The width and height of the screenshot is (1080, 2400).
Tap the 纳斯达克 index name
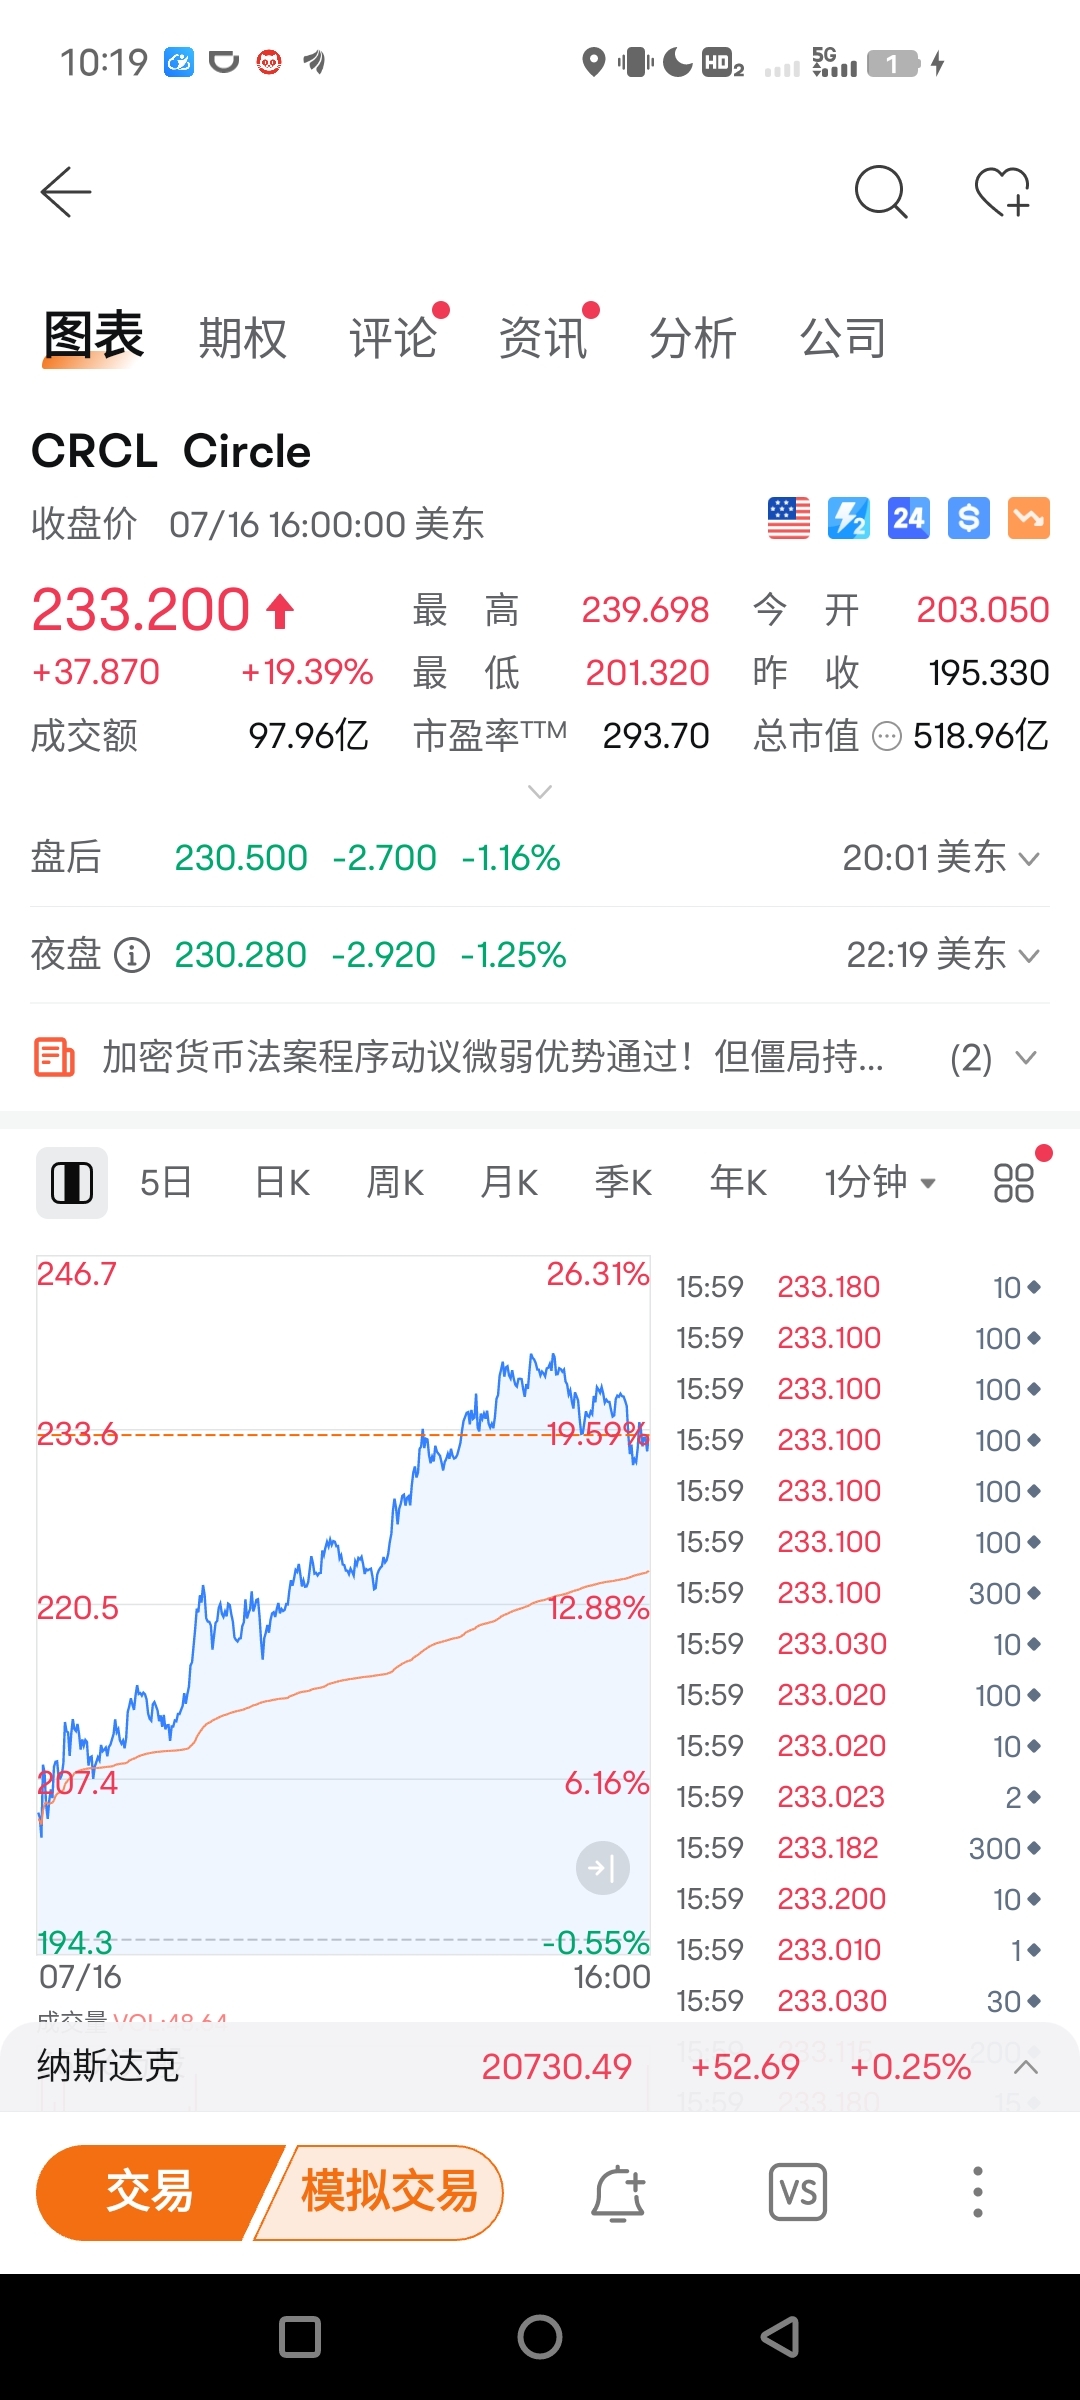(108, 2066)
